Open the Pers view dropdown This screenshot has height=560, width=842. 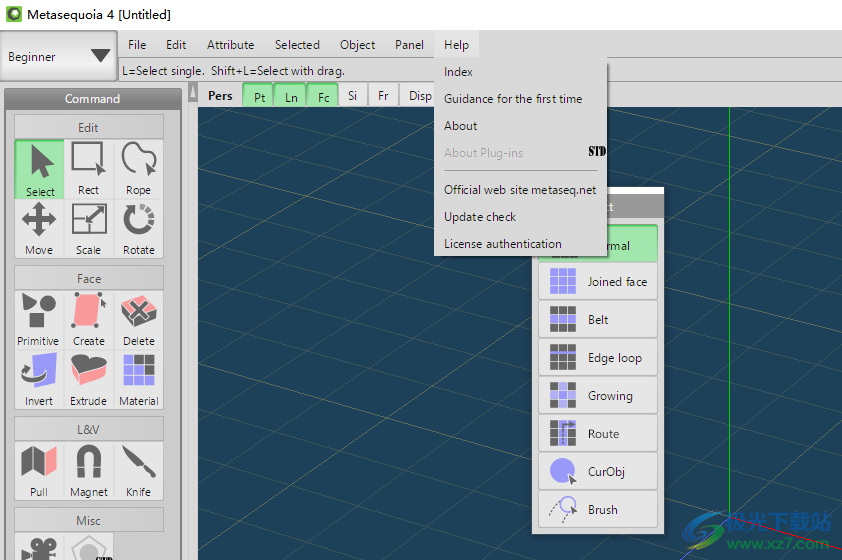pyautogui.click(x=220, y=96)
